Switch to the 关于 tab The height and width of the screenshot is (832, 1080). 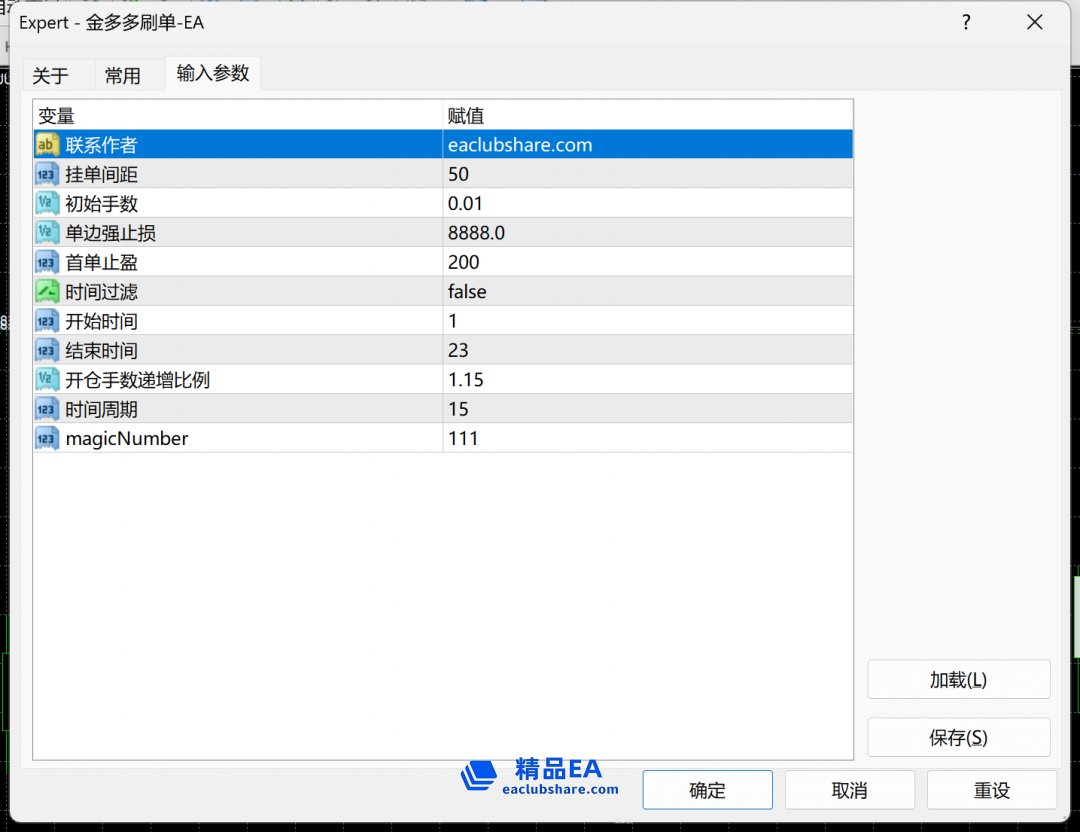tap(51, 76)
